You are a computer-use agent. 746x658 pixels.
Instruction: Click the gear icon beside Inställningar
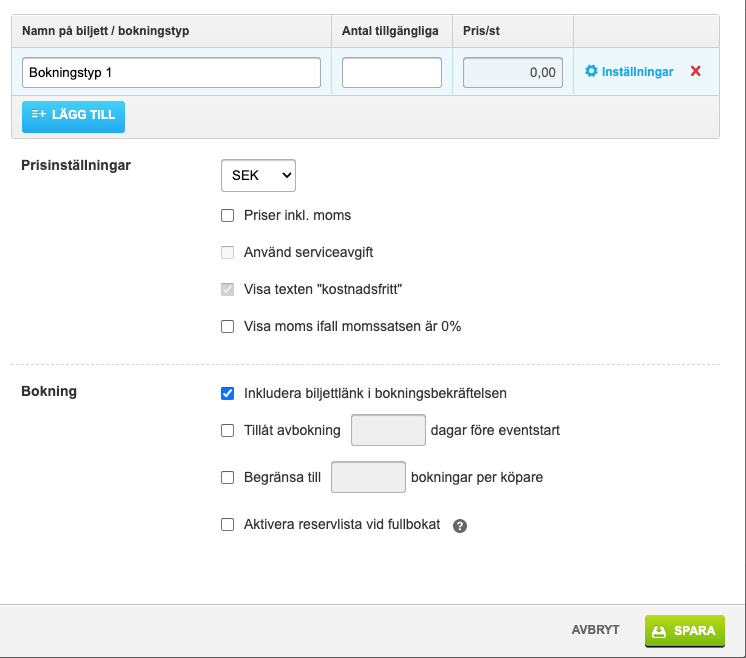(x=591, y=72)
